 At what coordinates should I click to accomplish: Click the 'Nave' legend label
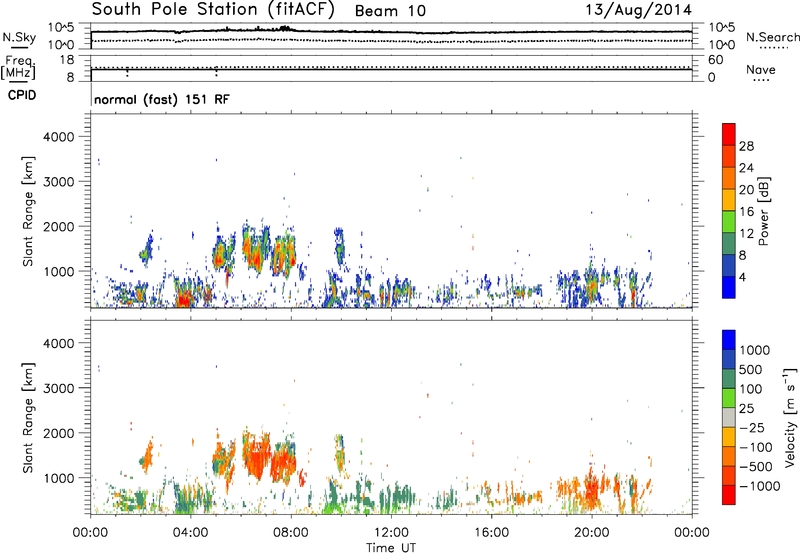(x=761, y=70)
